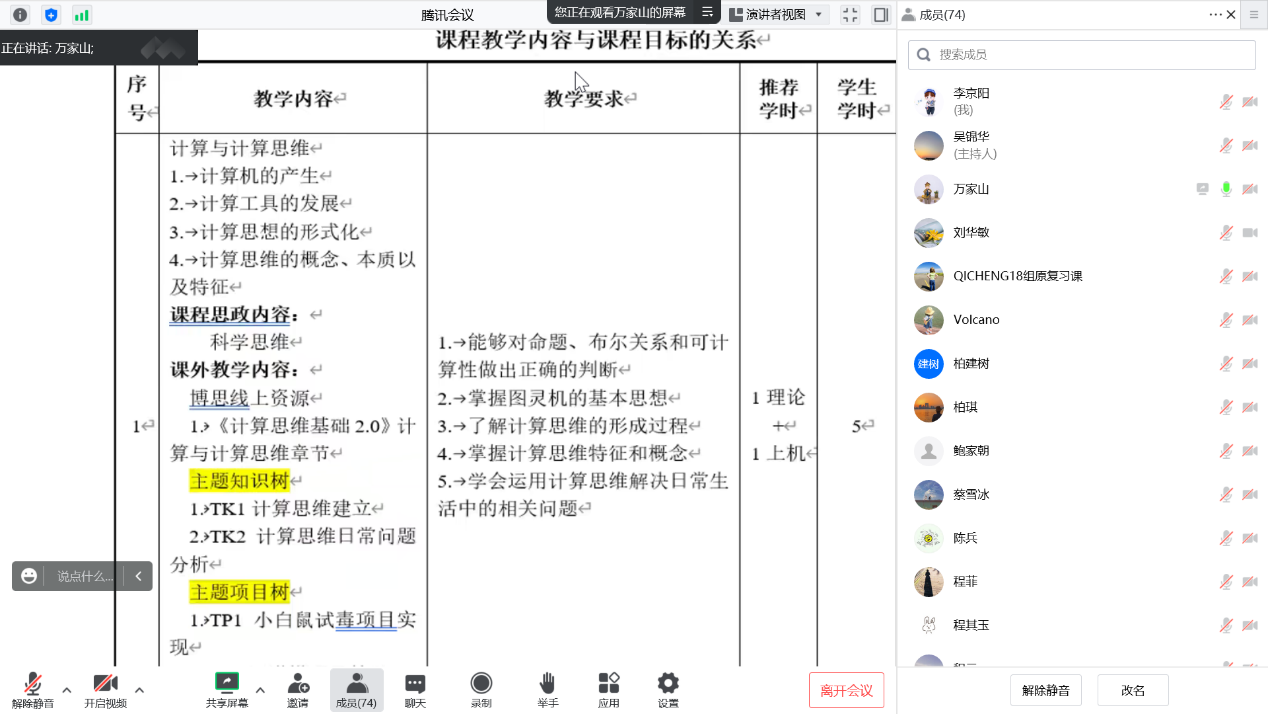Rename yourself using the 改名 button
Image resolution: width=1268 pixels, height=714 pixels.
[1132, 689]
